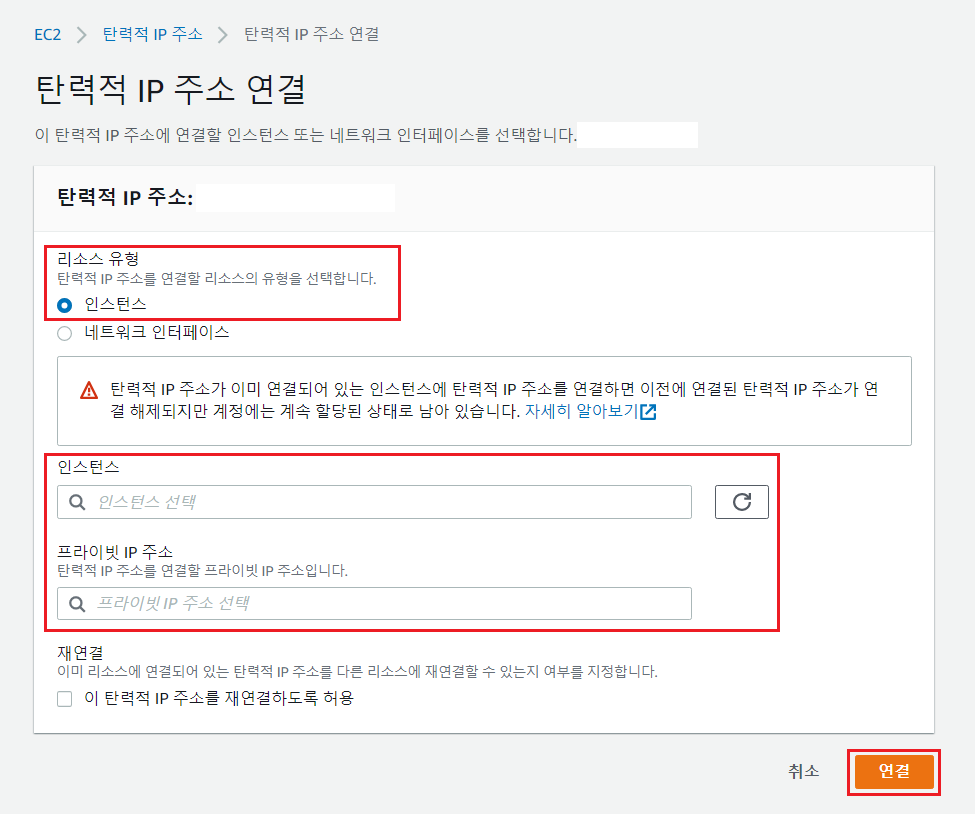Go to 탄력적 IP 주소 breadcrumb
The image size is (975, 814).
[152, 34]
